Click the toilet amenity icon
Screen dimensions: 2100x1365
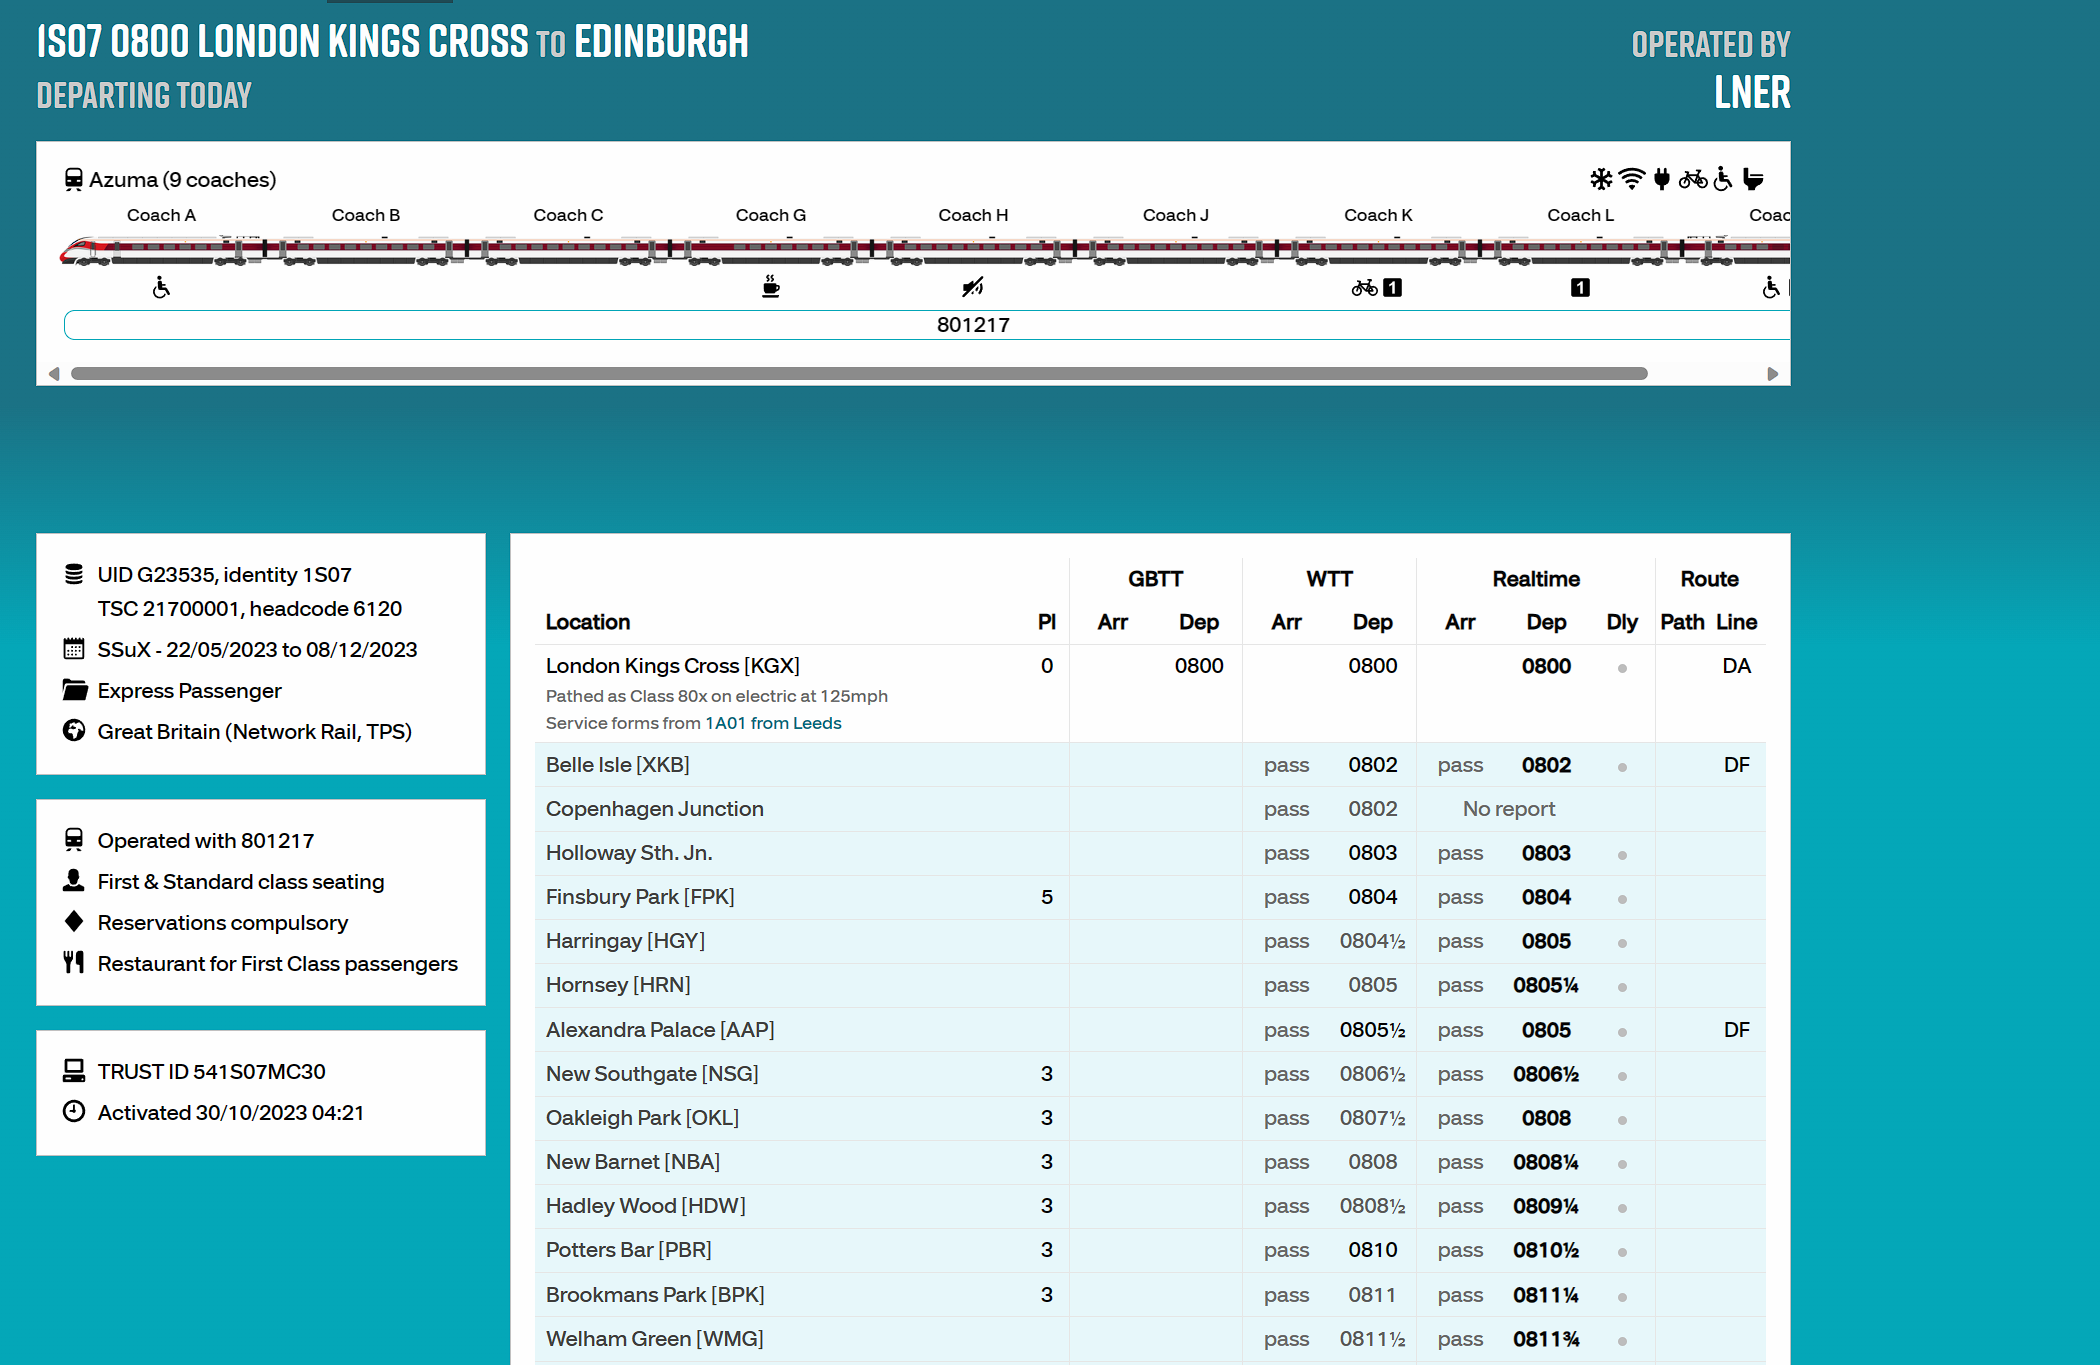(x=1752, y=179)
